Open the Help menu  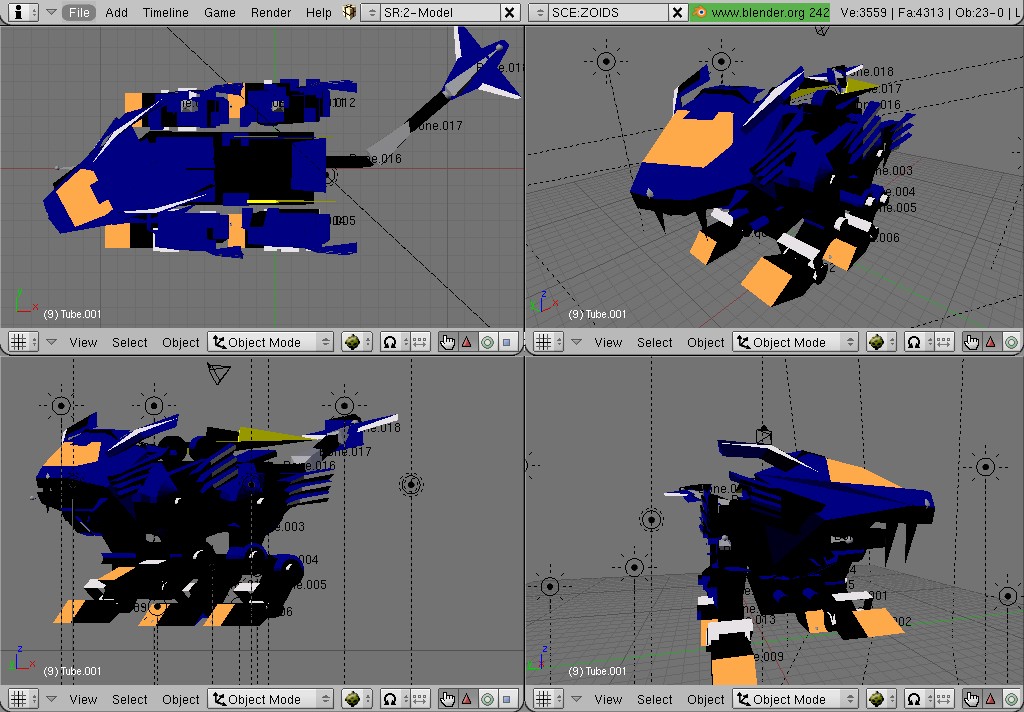click(x=319, y=12)
